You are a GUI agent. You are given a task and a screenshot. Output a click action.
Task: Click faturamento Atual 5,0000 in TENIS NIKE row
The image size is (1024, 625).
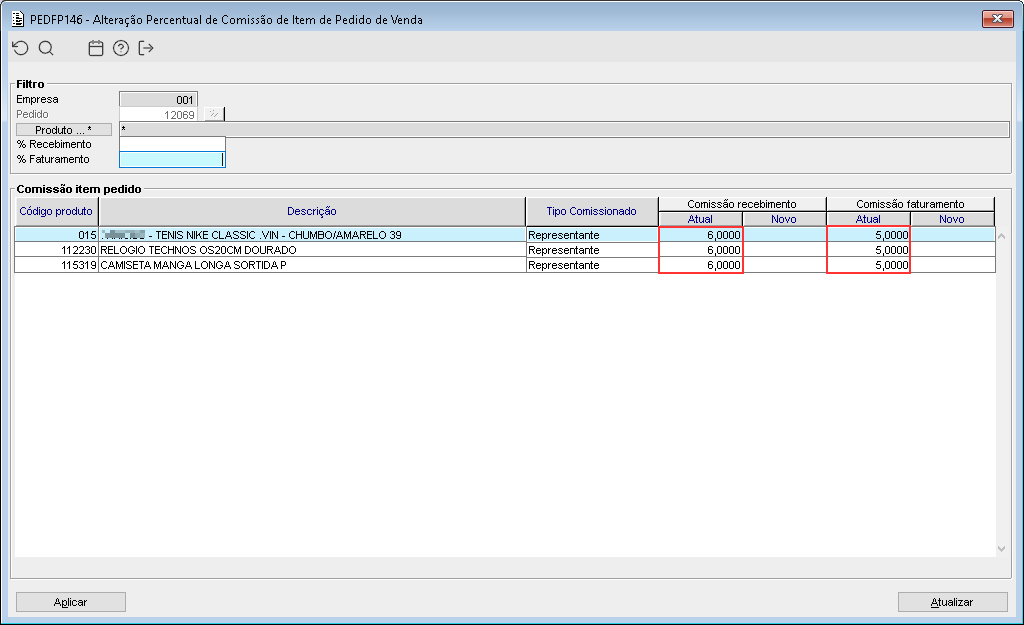tap(869, 235)
